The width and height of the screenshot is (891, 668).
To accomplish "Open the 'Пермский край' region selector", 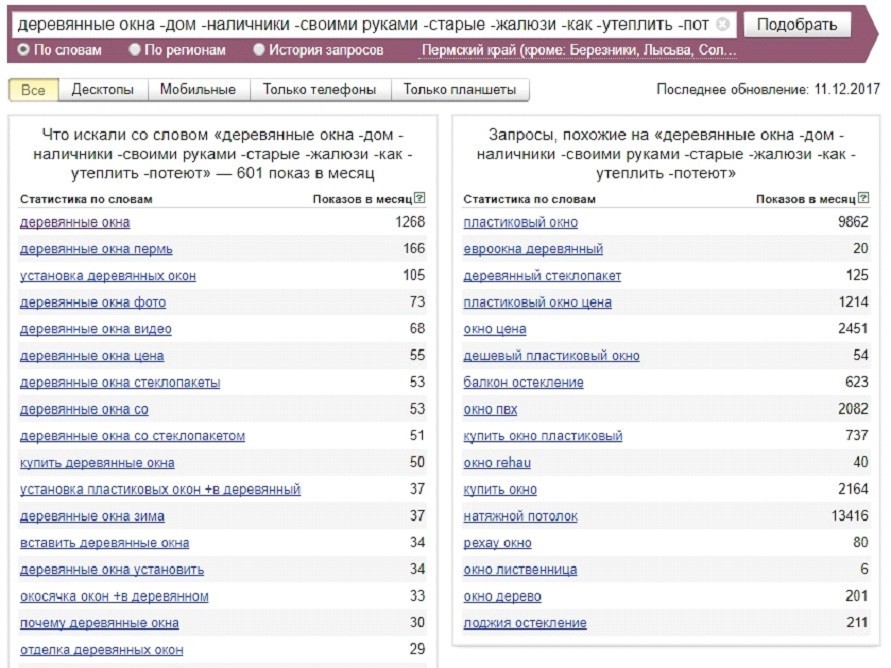I will [x=578, y=51].
